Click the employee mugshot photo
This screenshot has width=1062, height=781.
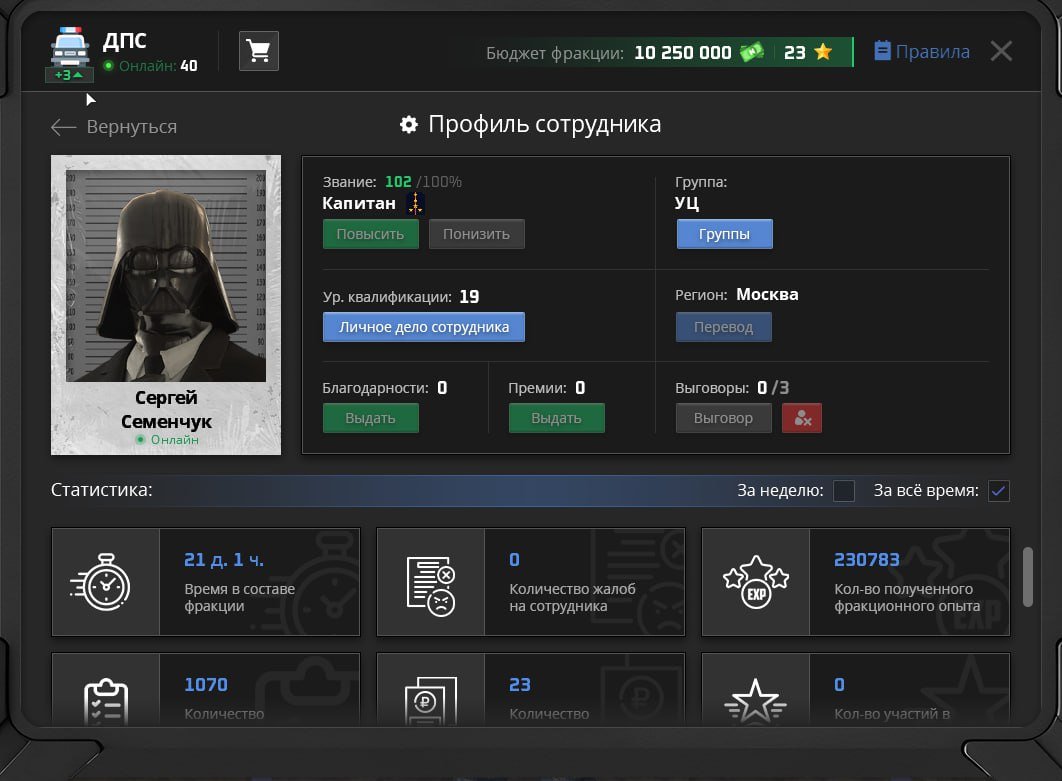[166, 275]
